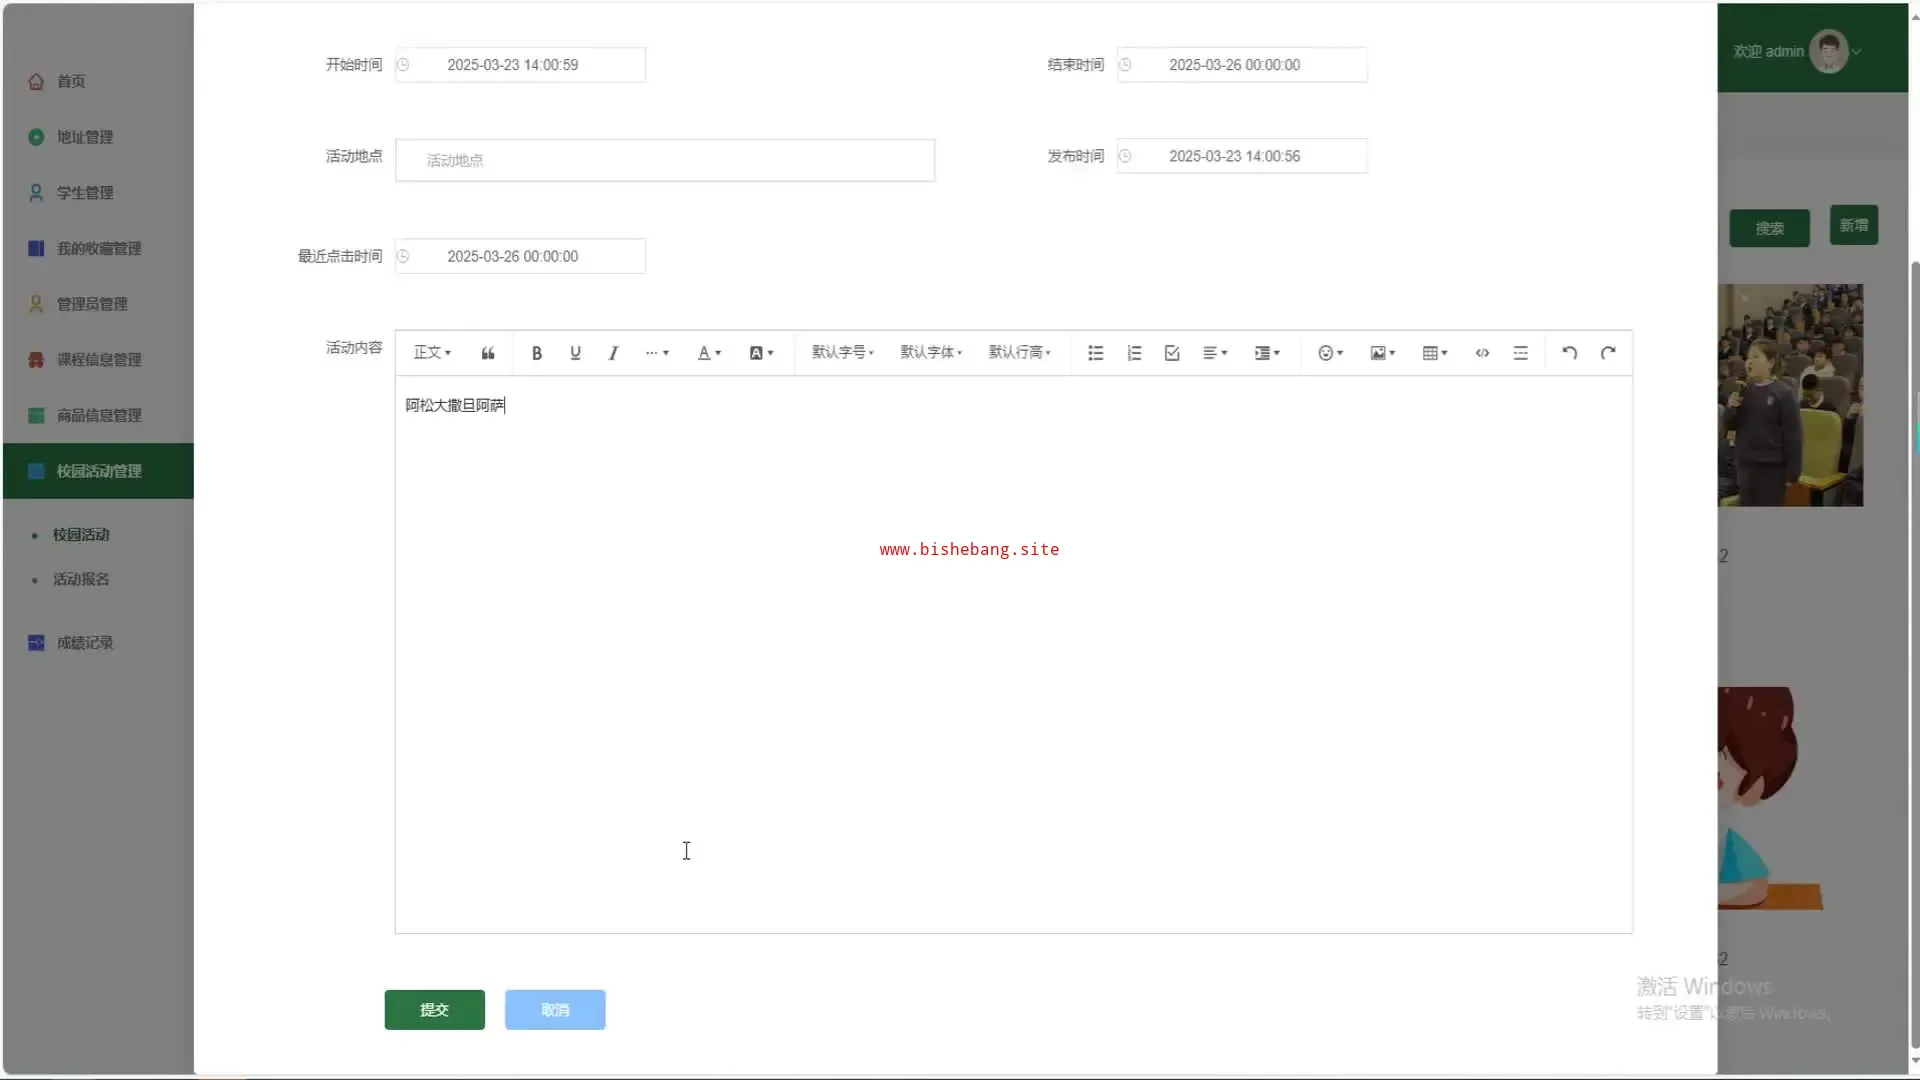Click the green 提交 submit button
Screen dimensions: 1920x1080
434,1010
